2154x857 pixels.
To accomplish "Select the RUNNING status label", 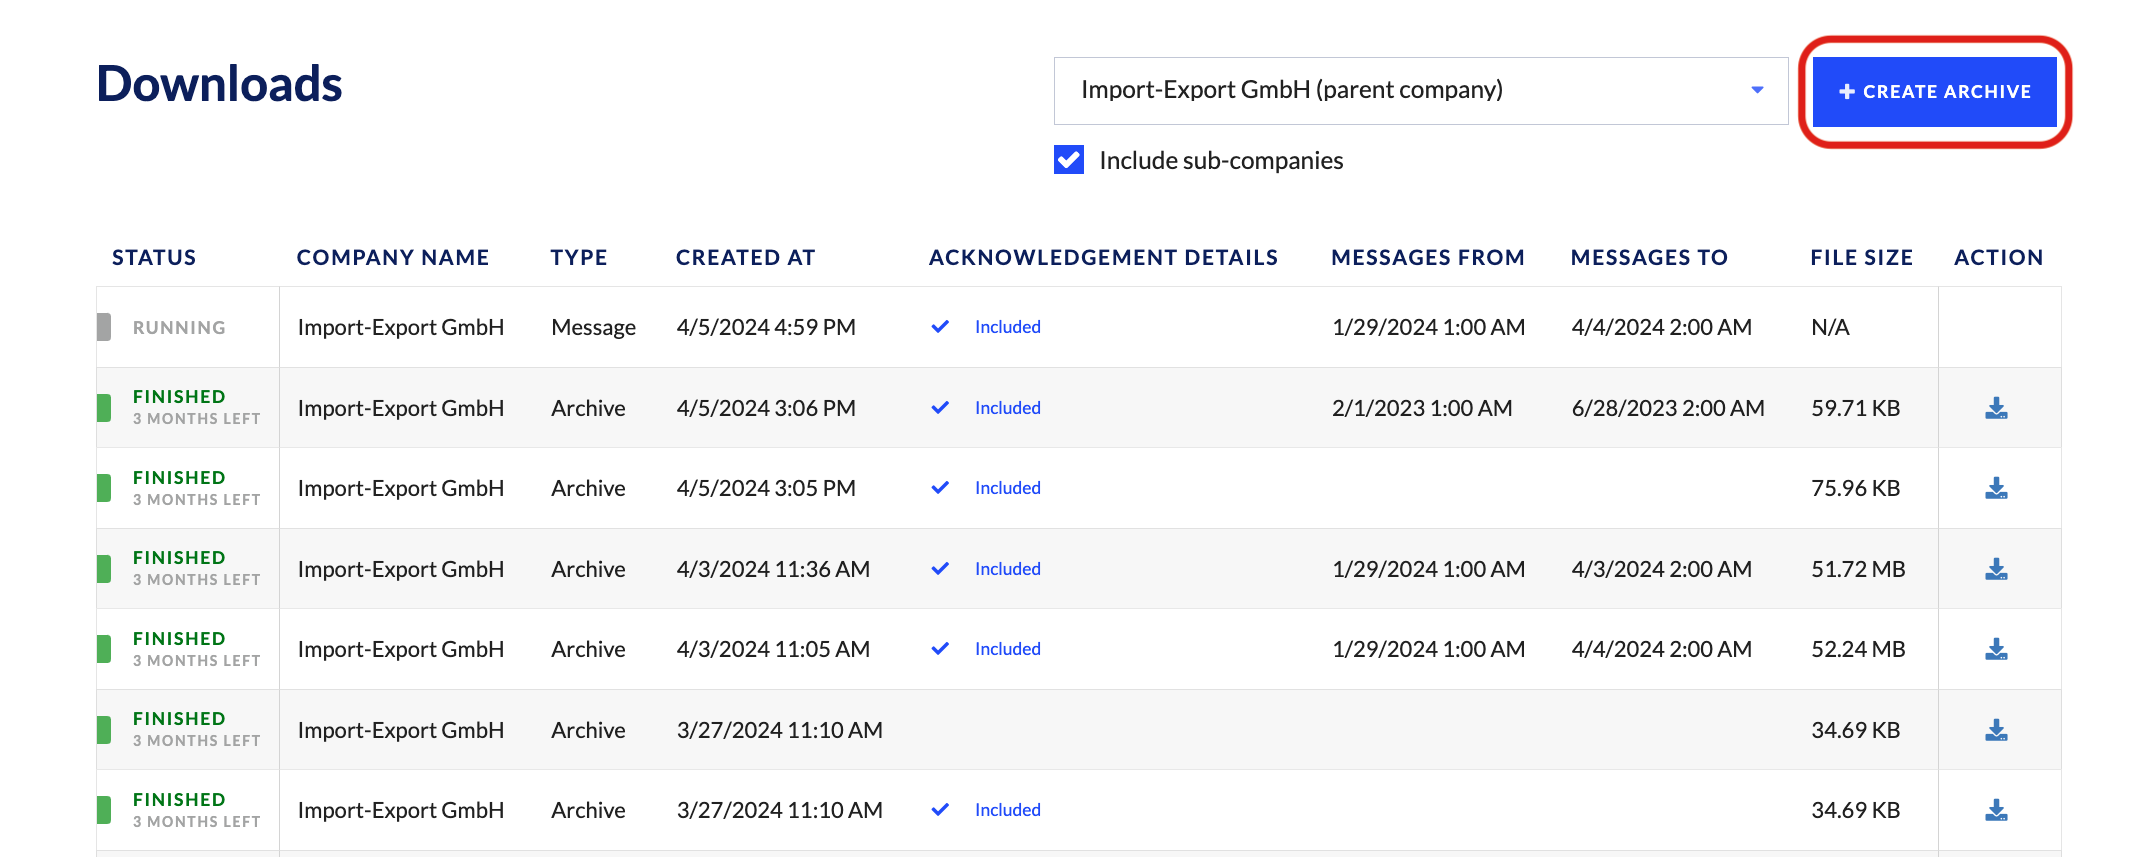I will (179, 328).
